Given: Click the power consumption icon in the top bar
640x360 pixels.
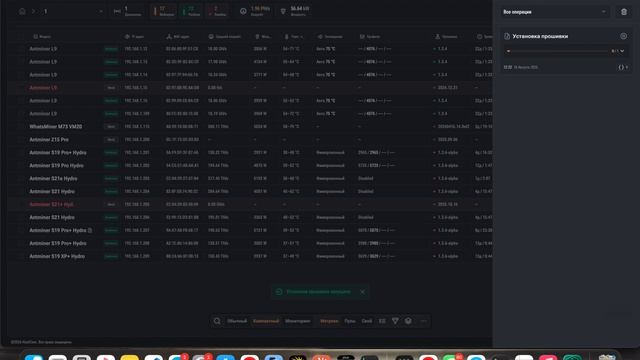Looking at the screenshot, I should click(283, 11).
